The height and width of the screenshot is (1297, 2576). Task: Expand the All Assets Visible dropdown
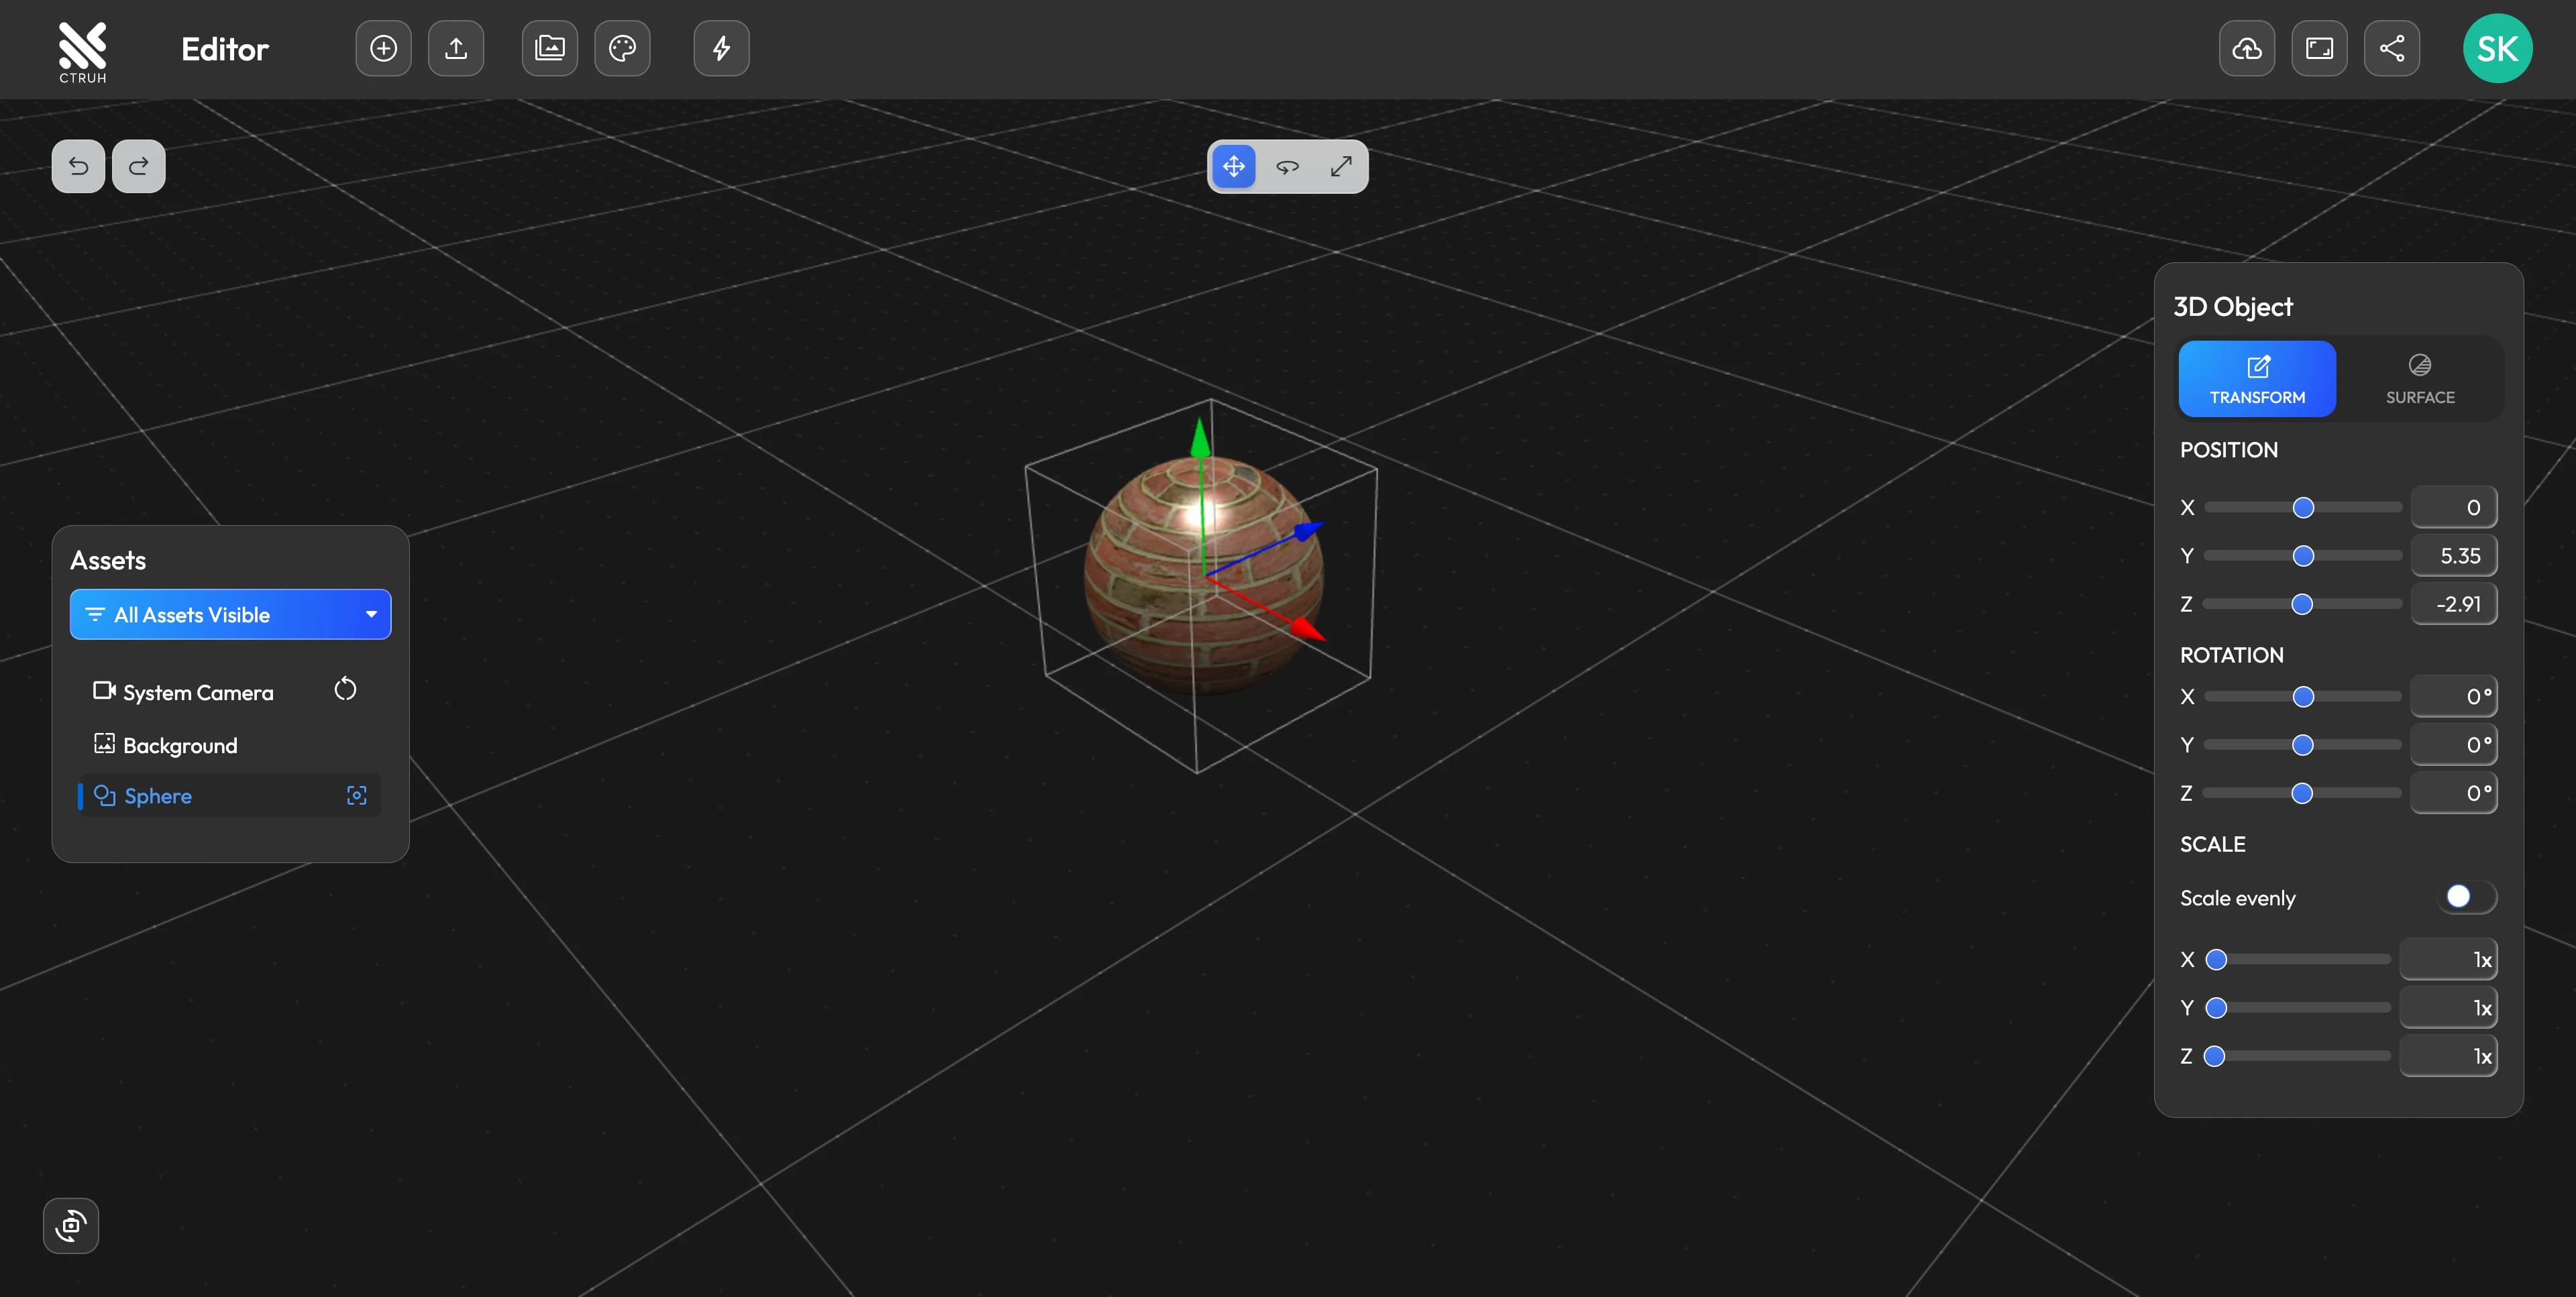click(x=230, y=614)
